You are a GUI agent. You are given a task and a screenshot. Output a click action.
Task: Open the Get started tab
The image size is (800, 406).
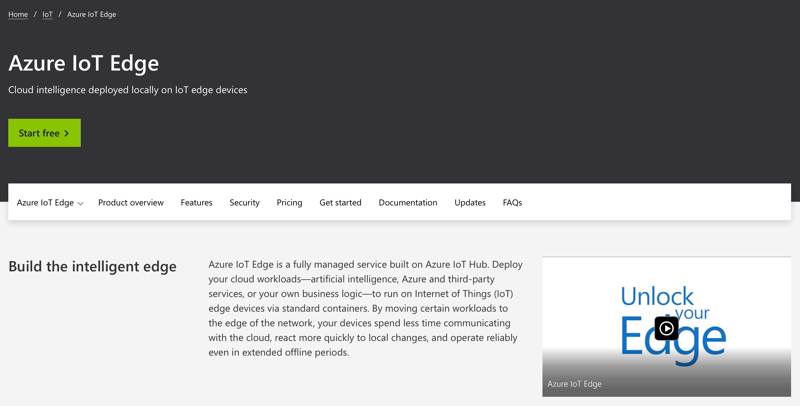click(x=340, y=202)
